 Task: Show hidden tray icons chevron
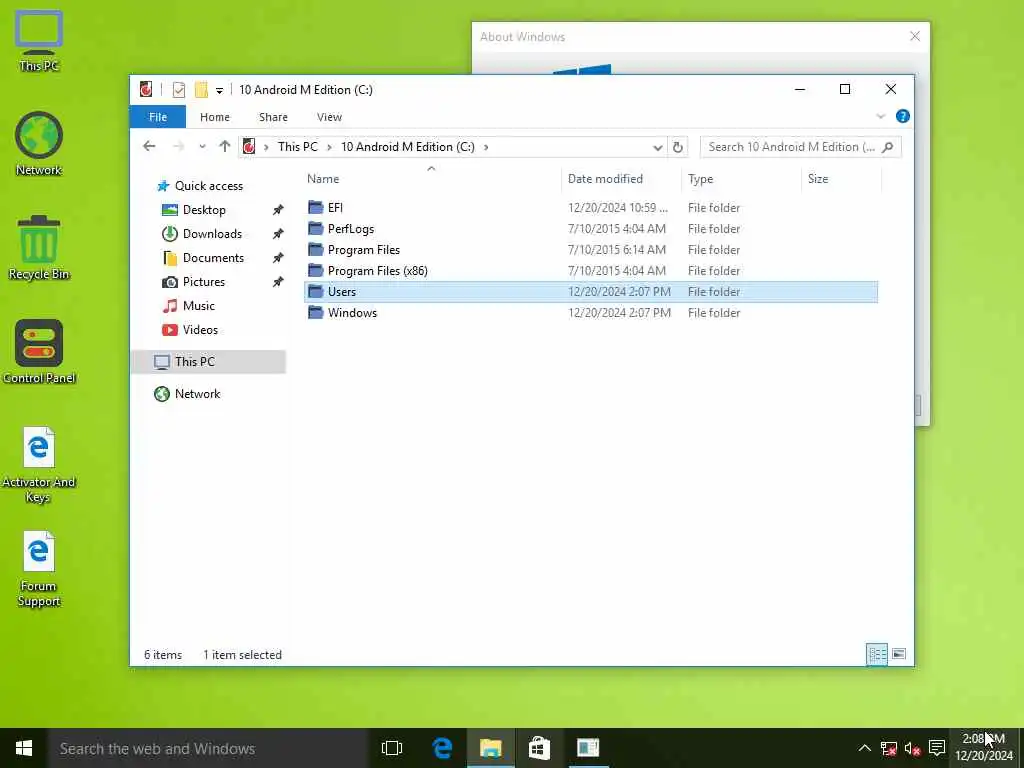pos(864,748)
